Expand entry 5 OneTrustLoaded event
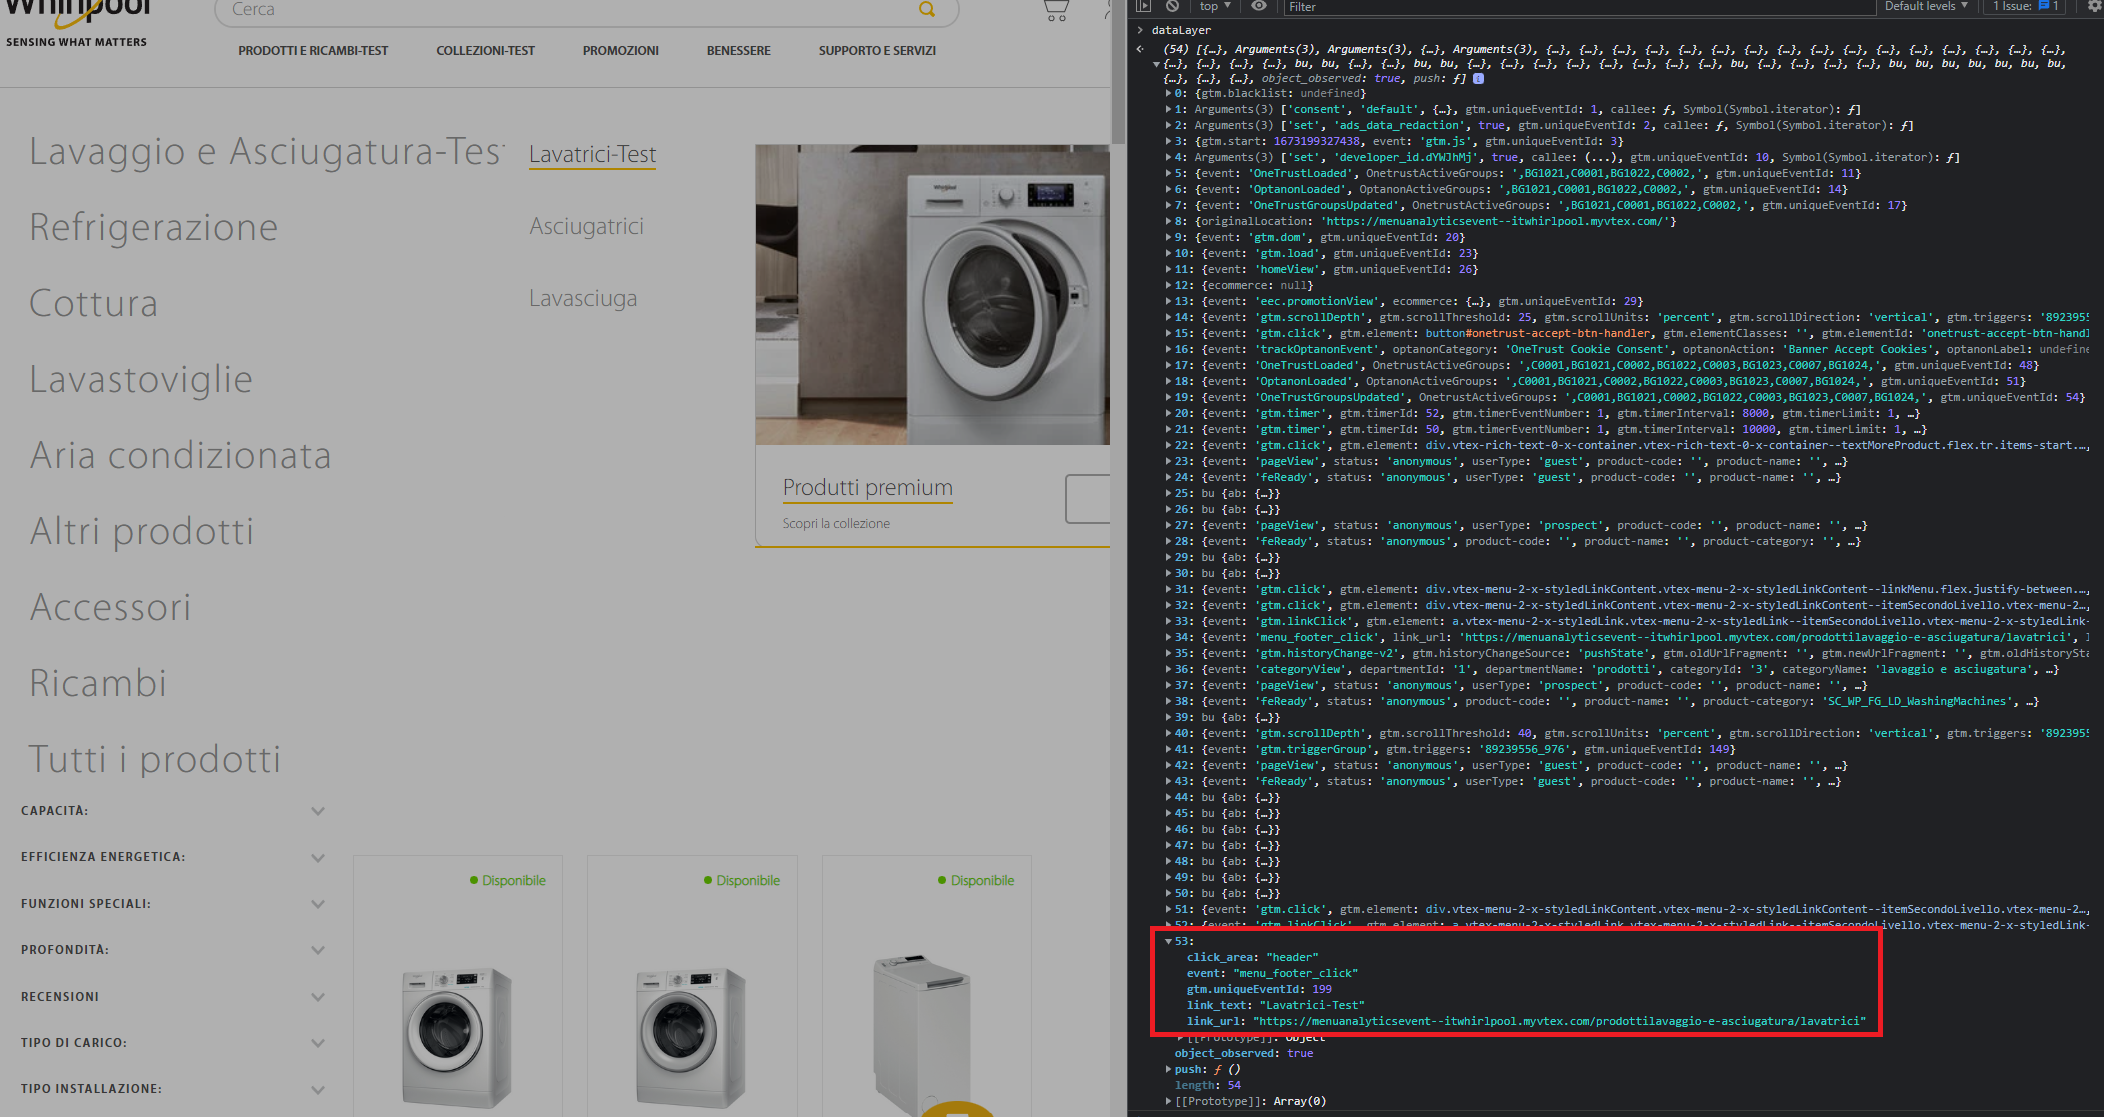Viewport: 2104px width, 1117px height. coord(1168,174)
